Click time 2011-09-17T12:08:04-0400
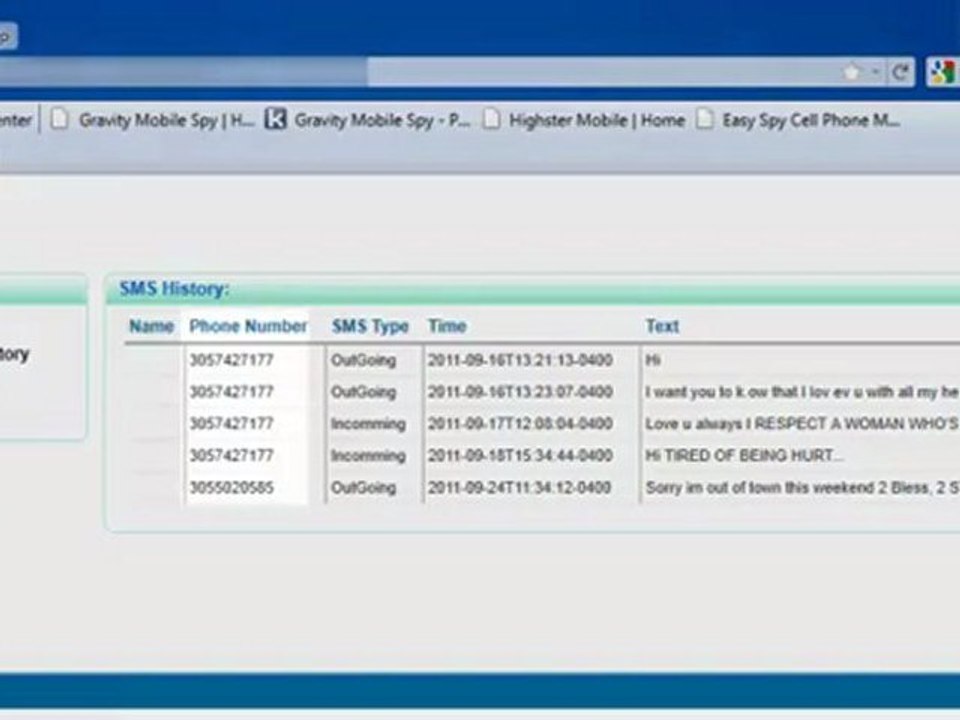The width and height of the screenshot is (960, 720). [520, 424]
